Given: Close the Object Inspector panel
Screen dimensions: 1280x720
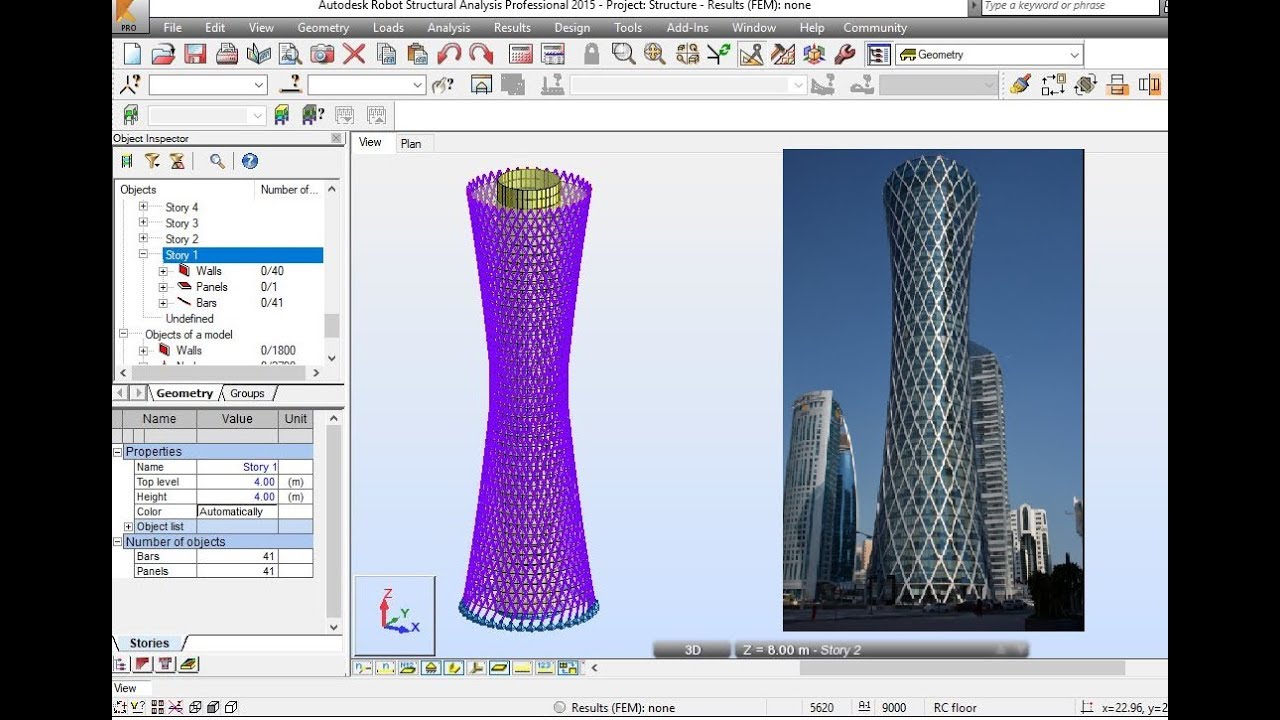Looking at the screenshot, I should (x=336, y=138).
